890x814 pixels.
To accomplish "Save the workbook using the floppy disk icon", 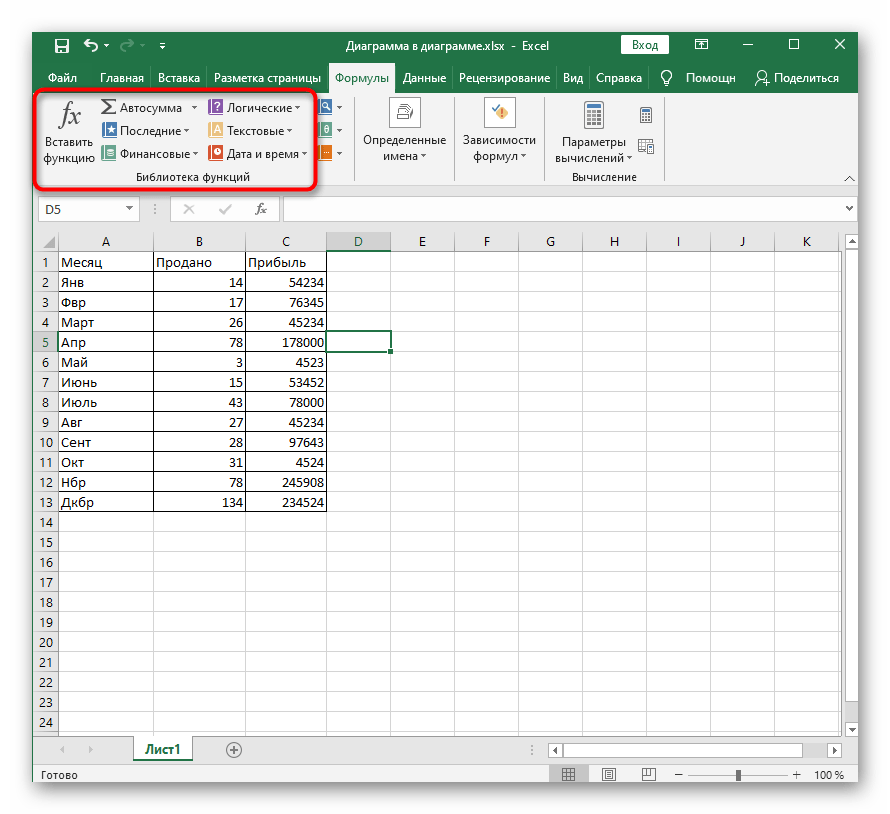I will click(x=62, y=45).
